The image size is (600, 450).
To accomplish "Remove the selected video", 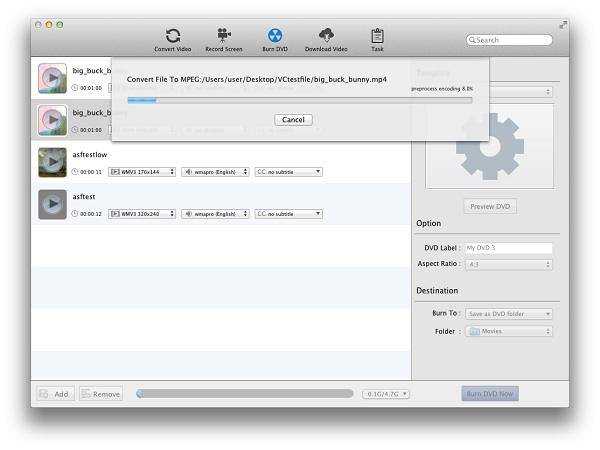I will [x=101, y=394].
